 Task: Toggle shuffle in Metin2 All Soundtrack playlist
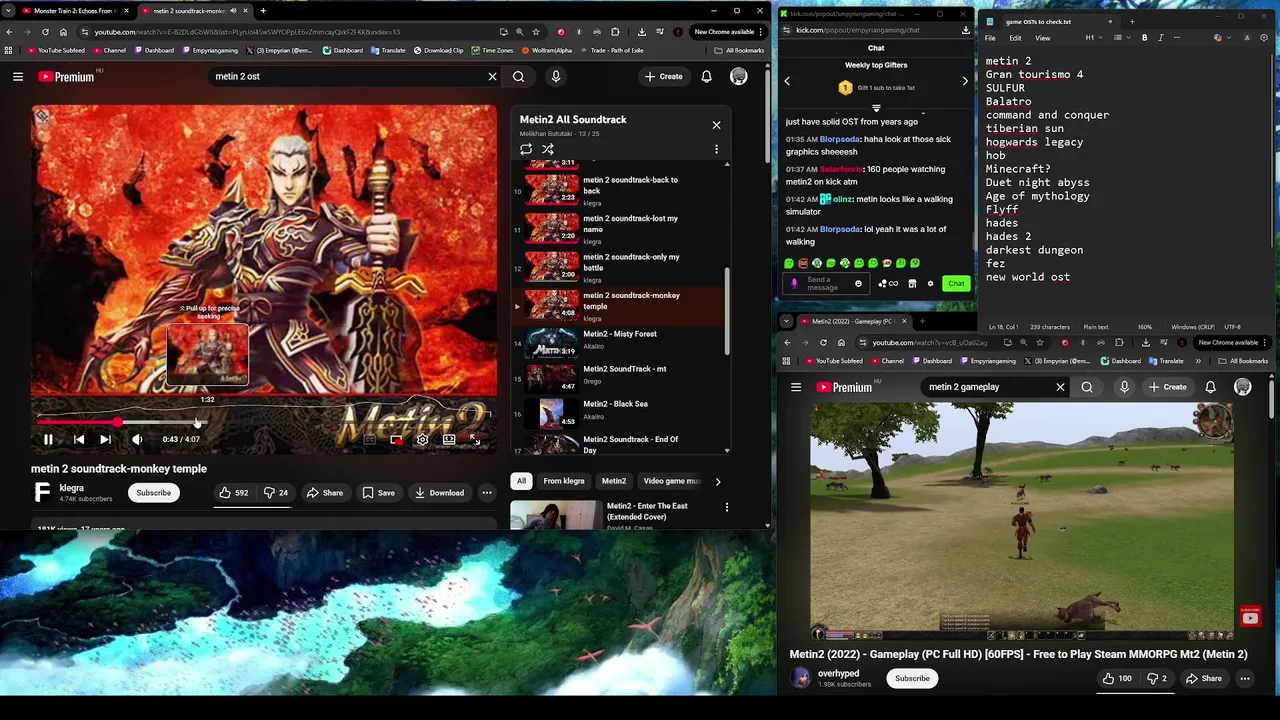(548, 149)
